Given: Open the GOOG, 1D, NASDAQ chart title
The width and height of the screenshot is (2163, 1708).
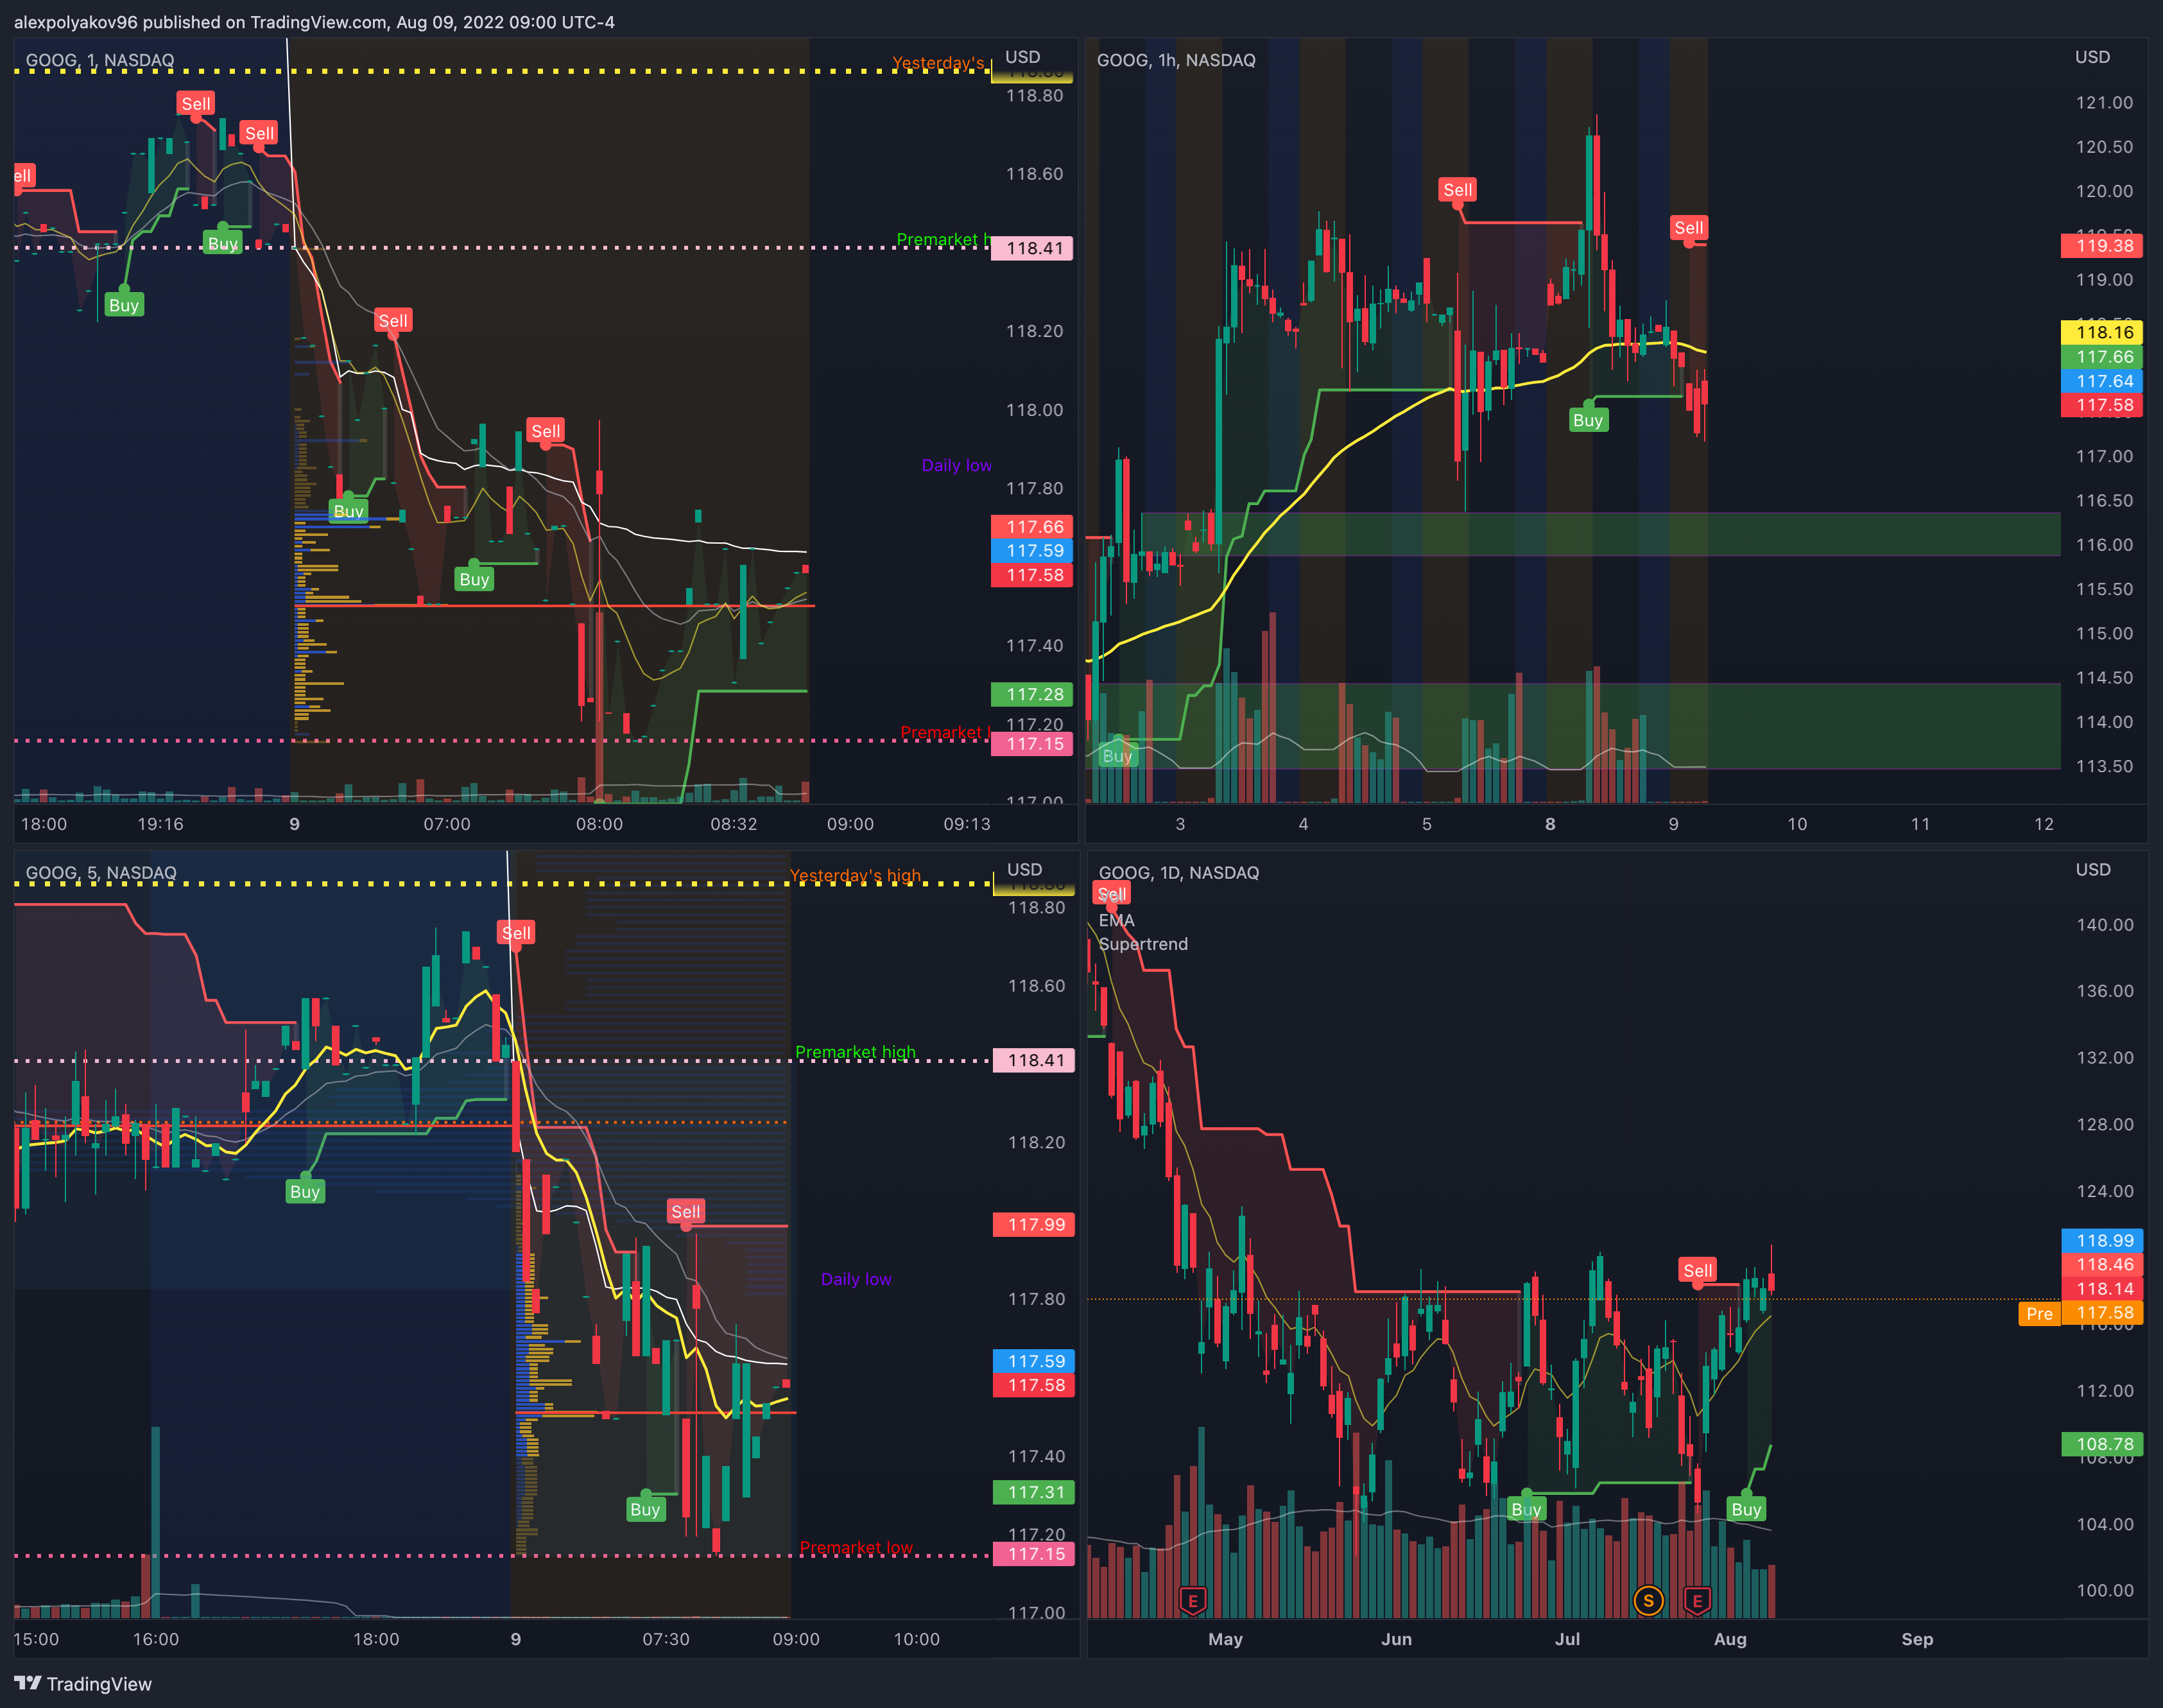Looking at the screenshot, I should 1179,872.
